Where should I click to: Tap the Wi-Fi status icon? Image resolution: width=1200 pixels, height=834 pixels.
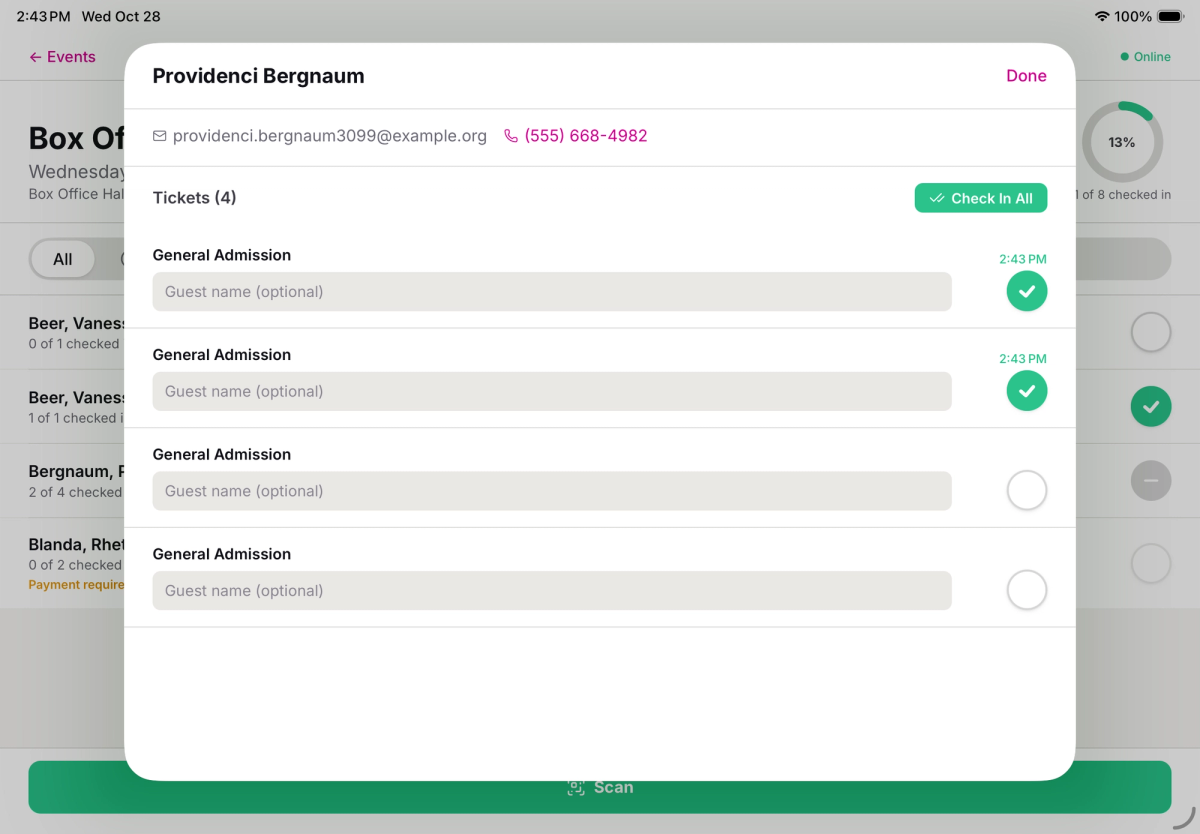1102,16
